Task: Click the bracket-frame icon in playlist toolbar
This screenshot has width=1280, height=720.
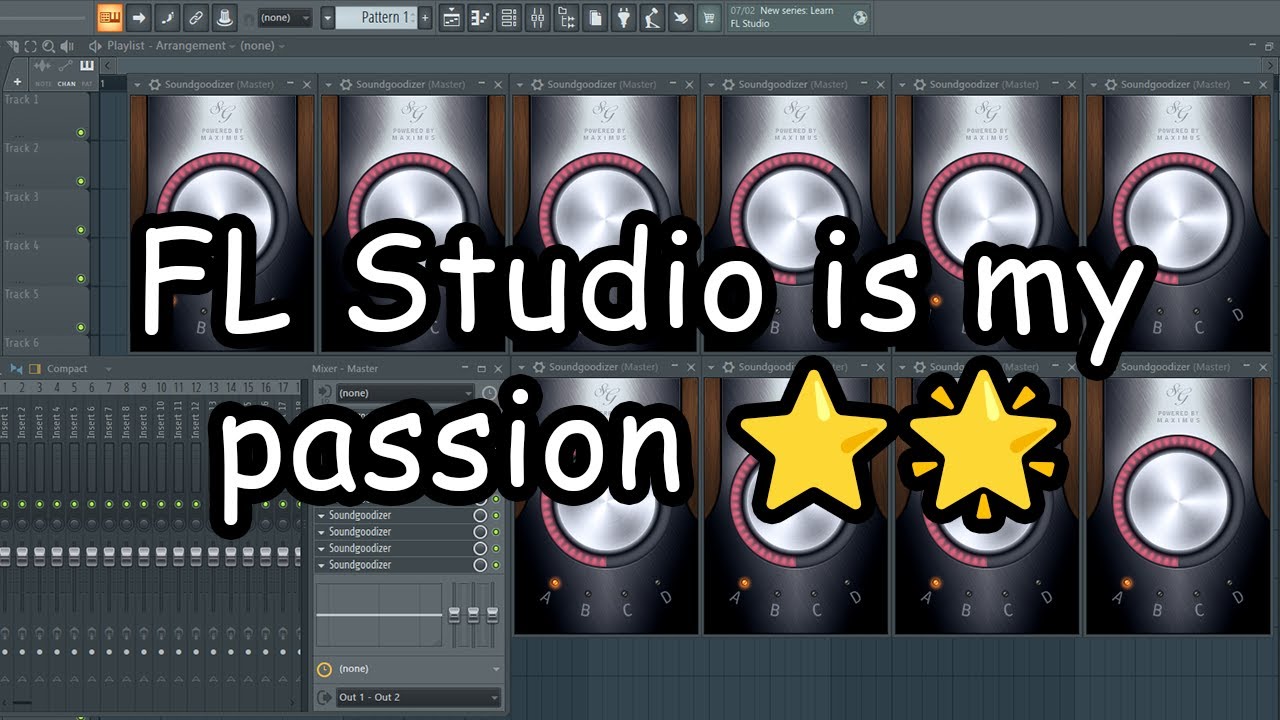Action: (x=31, y=46)
